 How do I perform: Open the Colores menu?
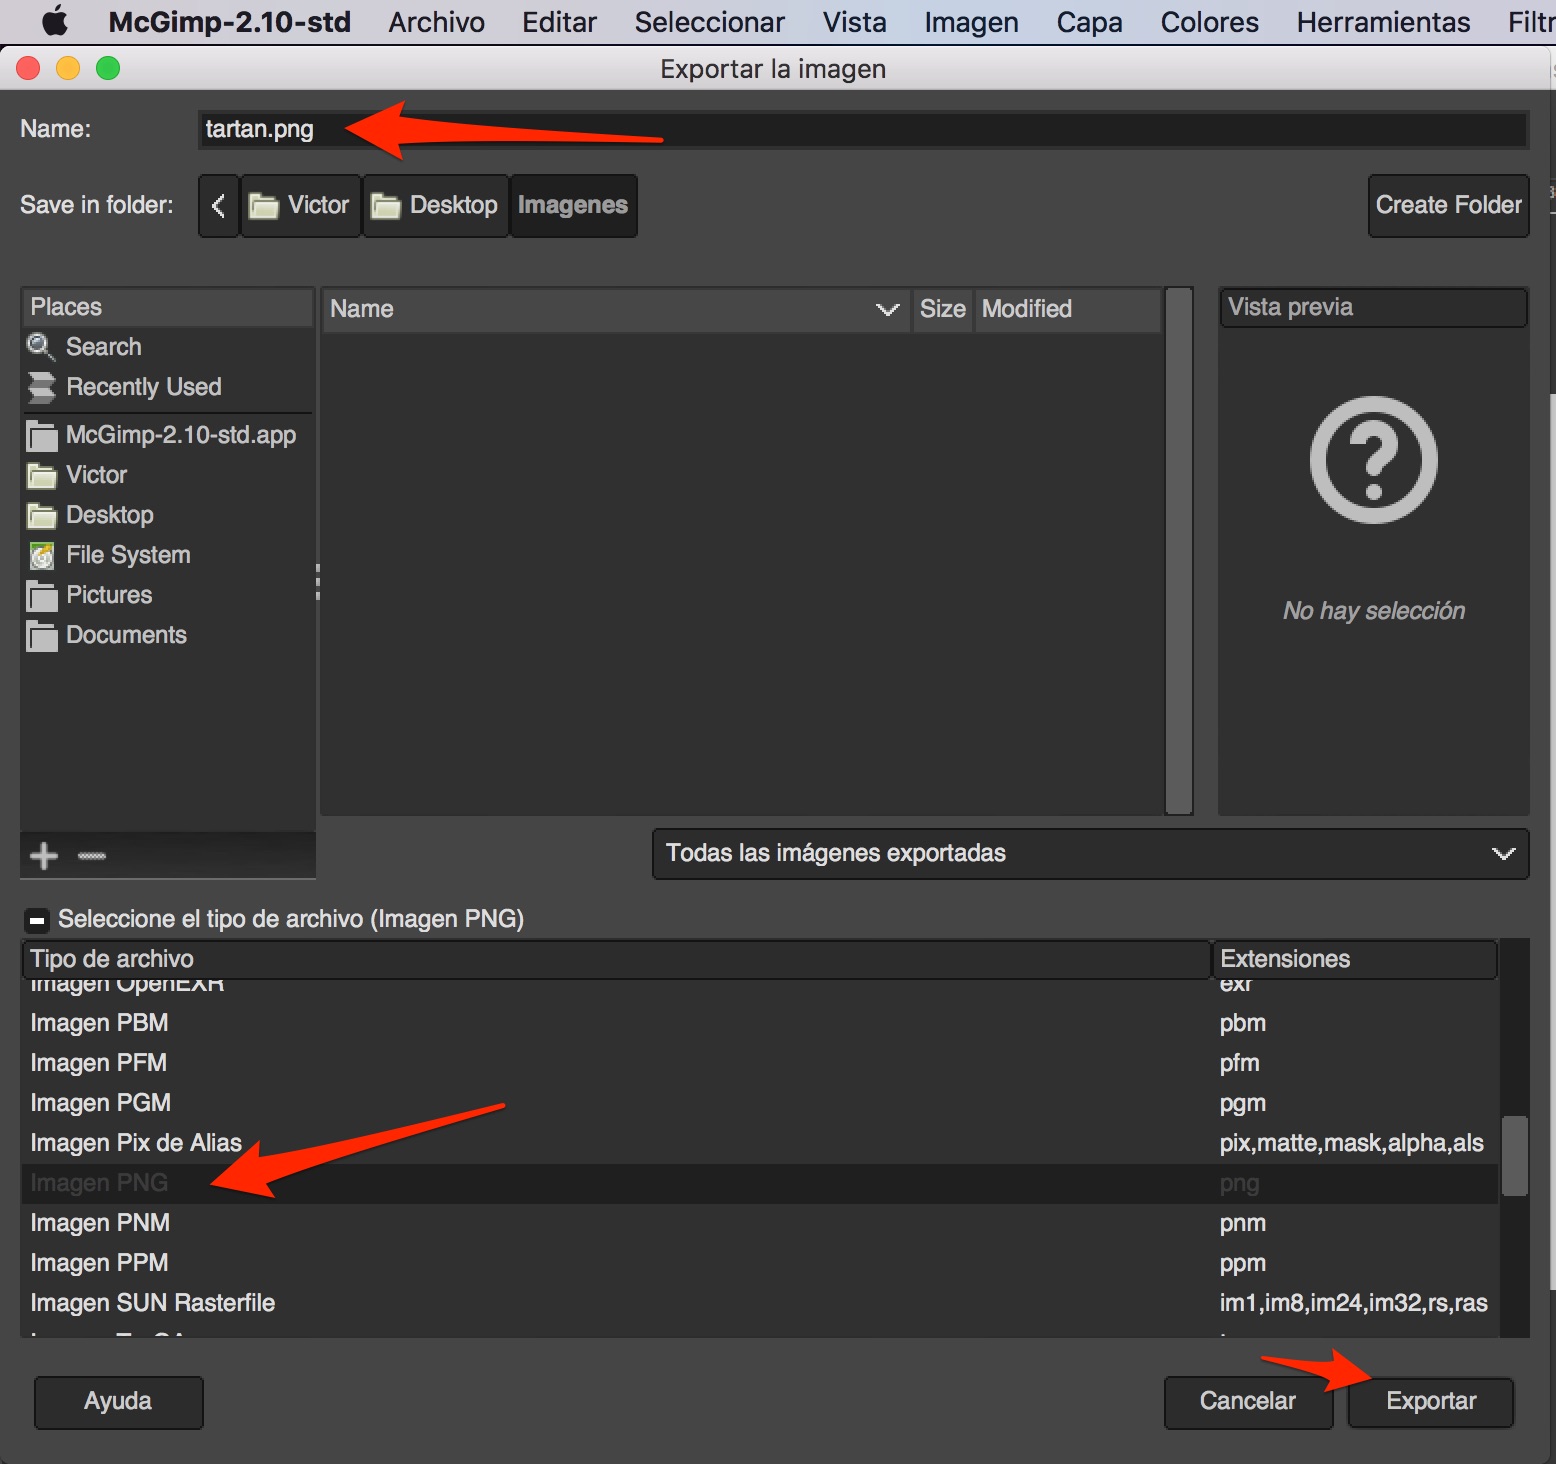(x=1209, y=22)
